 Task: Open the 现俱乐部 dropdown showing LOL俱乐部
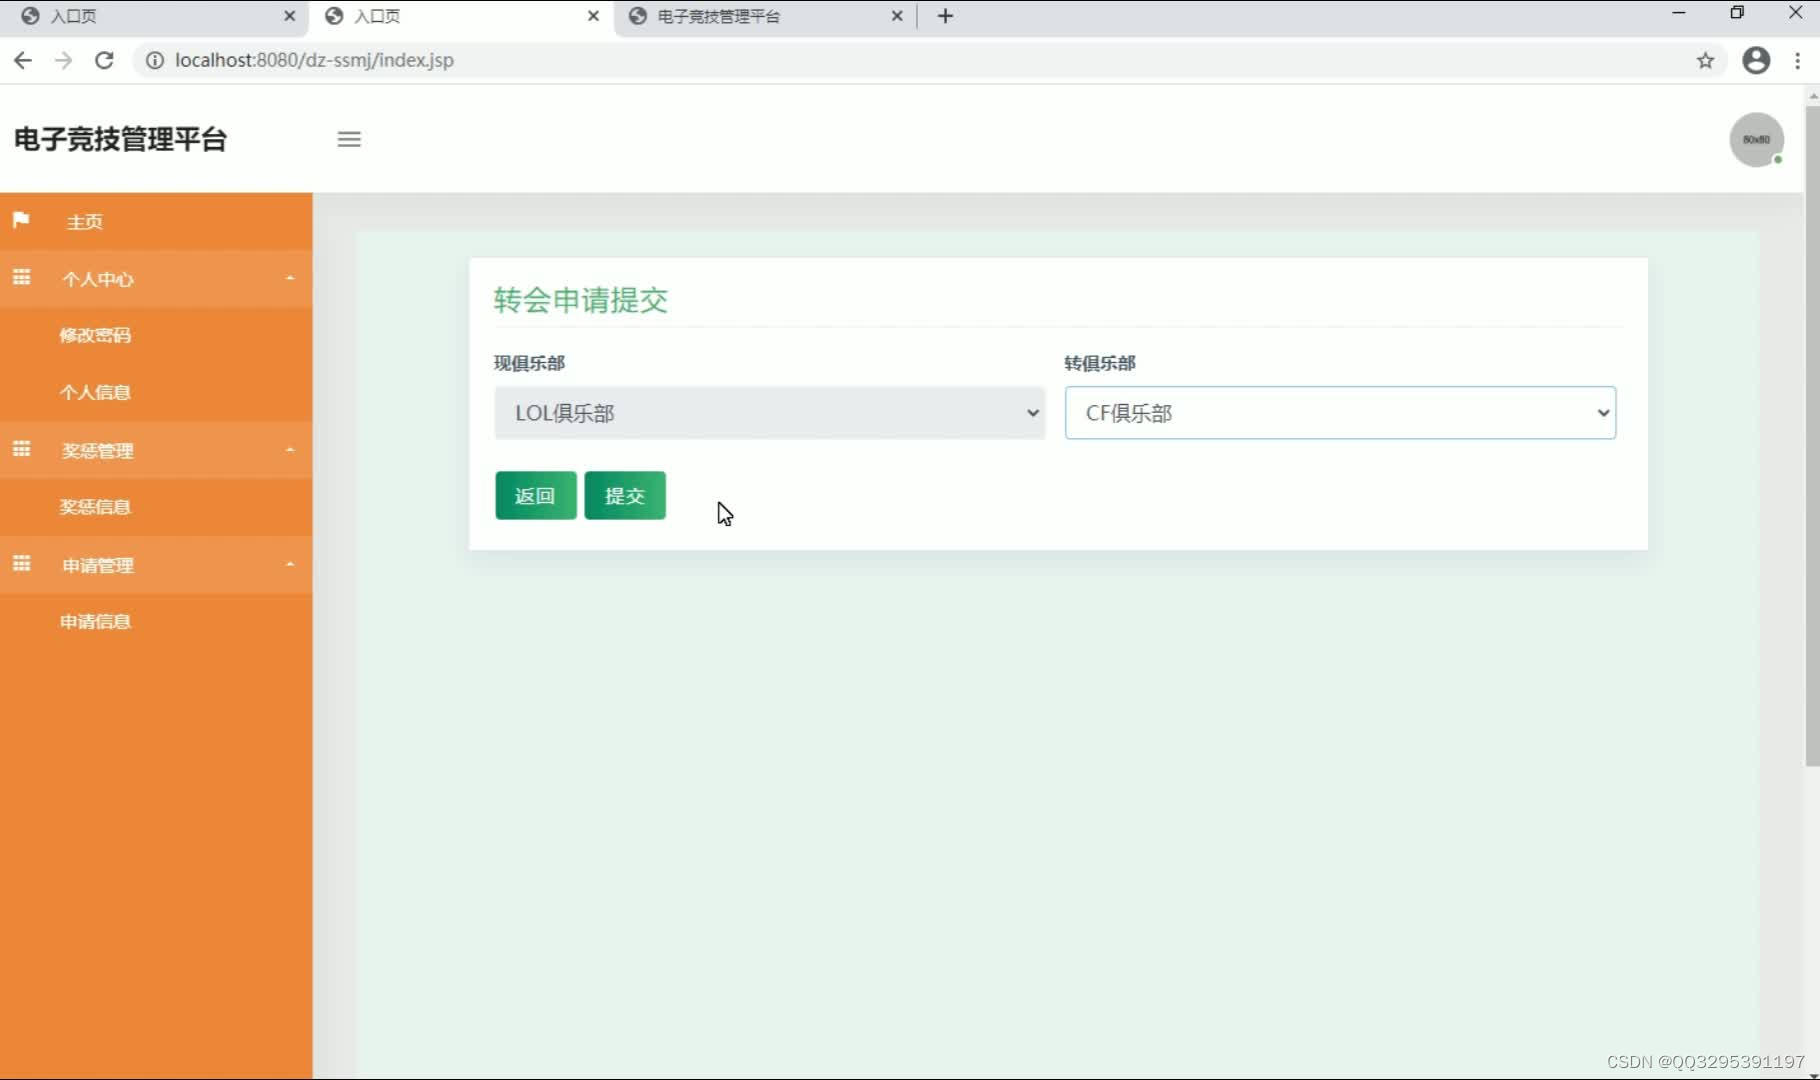770,413
